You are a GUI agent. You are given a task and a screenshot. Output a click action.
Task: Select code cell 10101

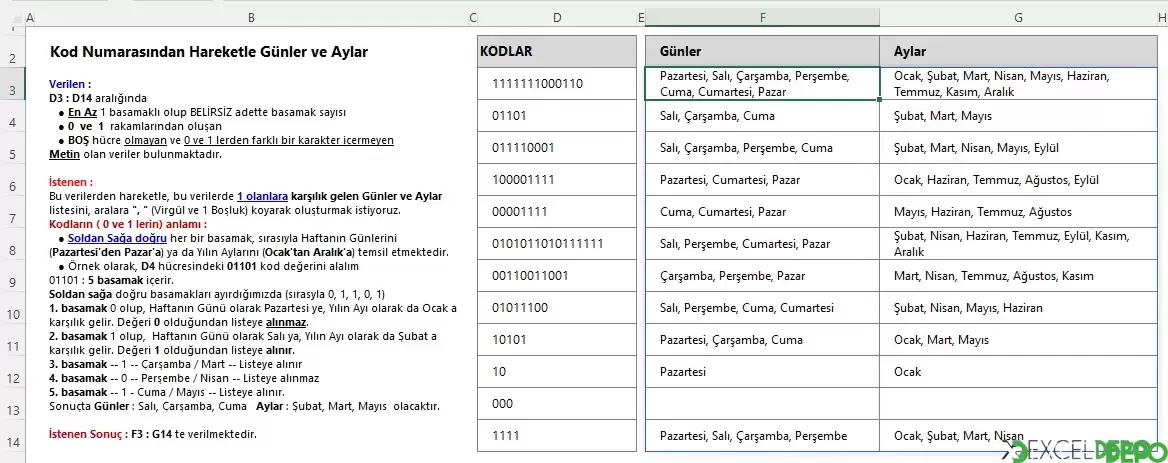point(557,340)
